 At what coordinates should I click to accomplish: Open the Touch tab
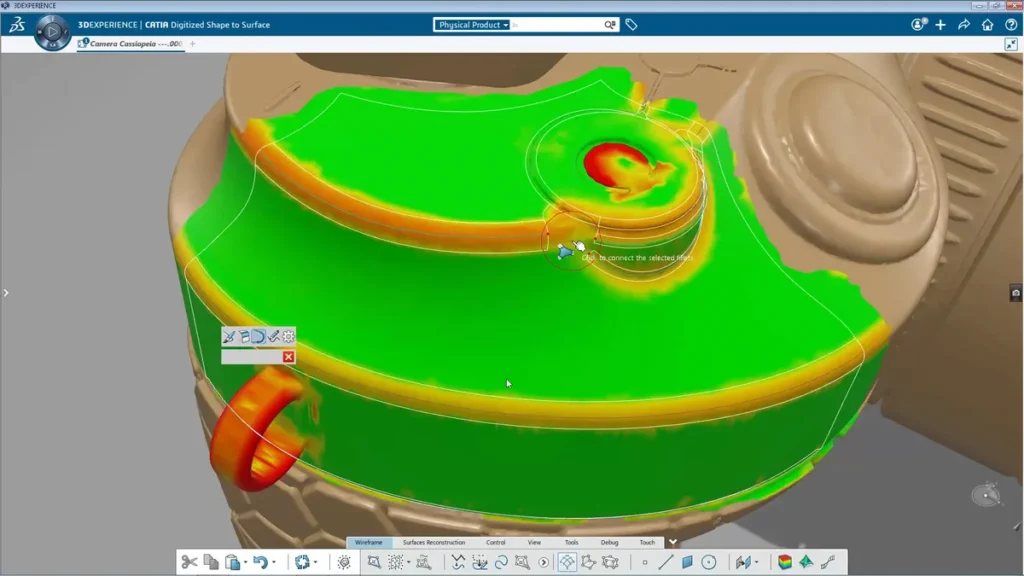point(647,542)
